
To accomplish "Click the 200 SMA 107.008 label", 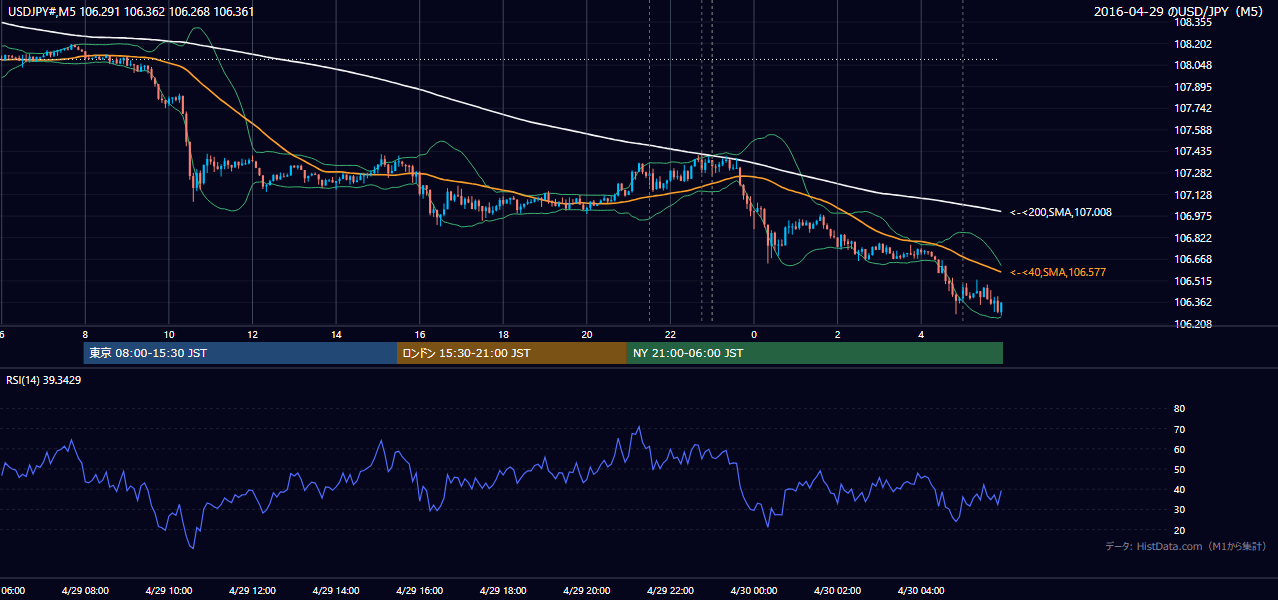I will click(1060, 212).
